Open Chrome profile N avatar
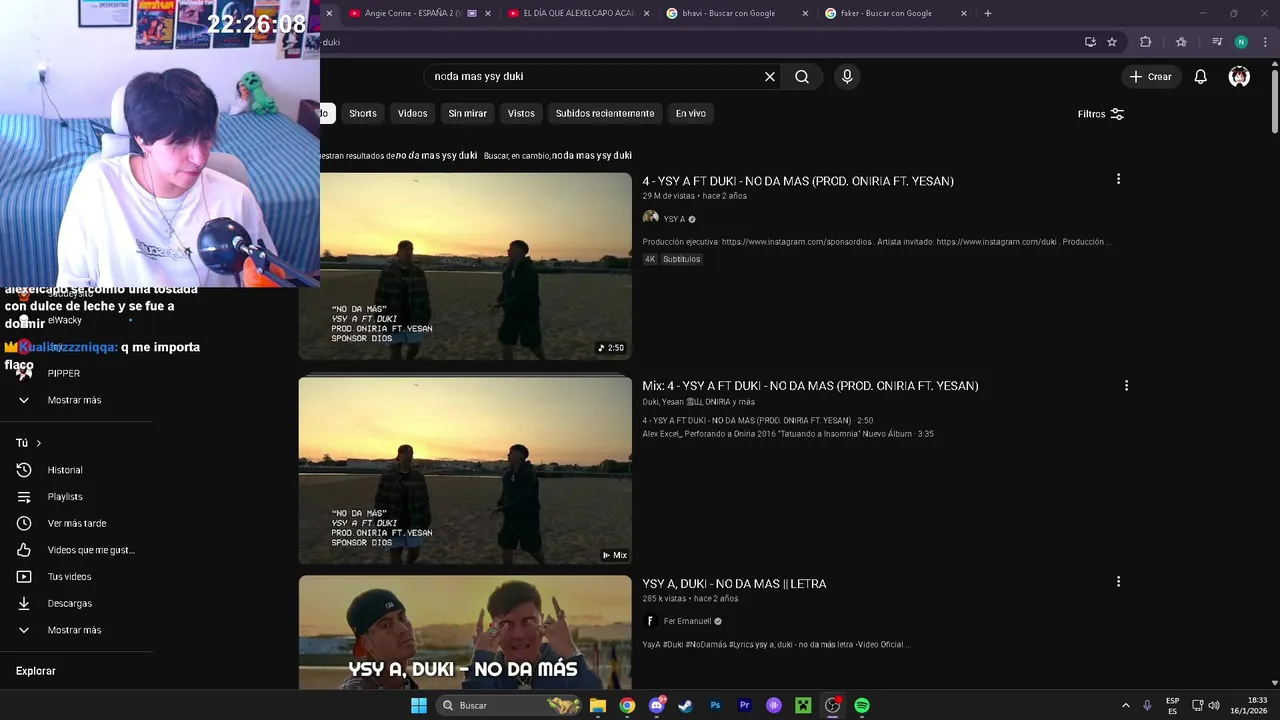 [1241, 42]
